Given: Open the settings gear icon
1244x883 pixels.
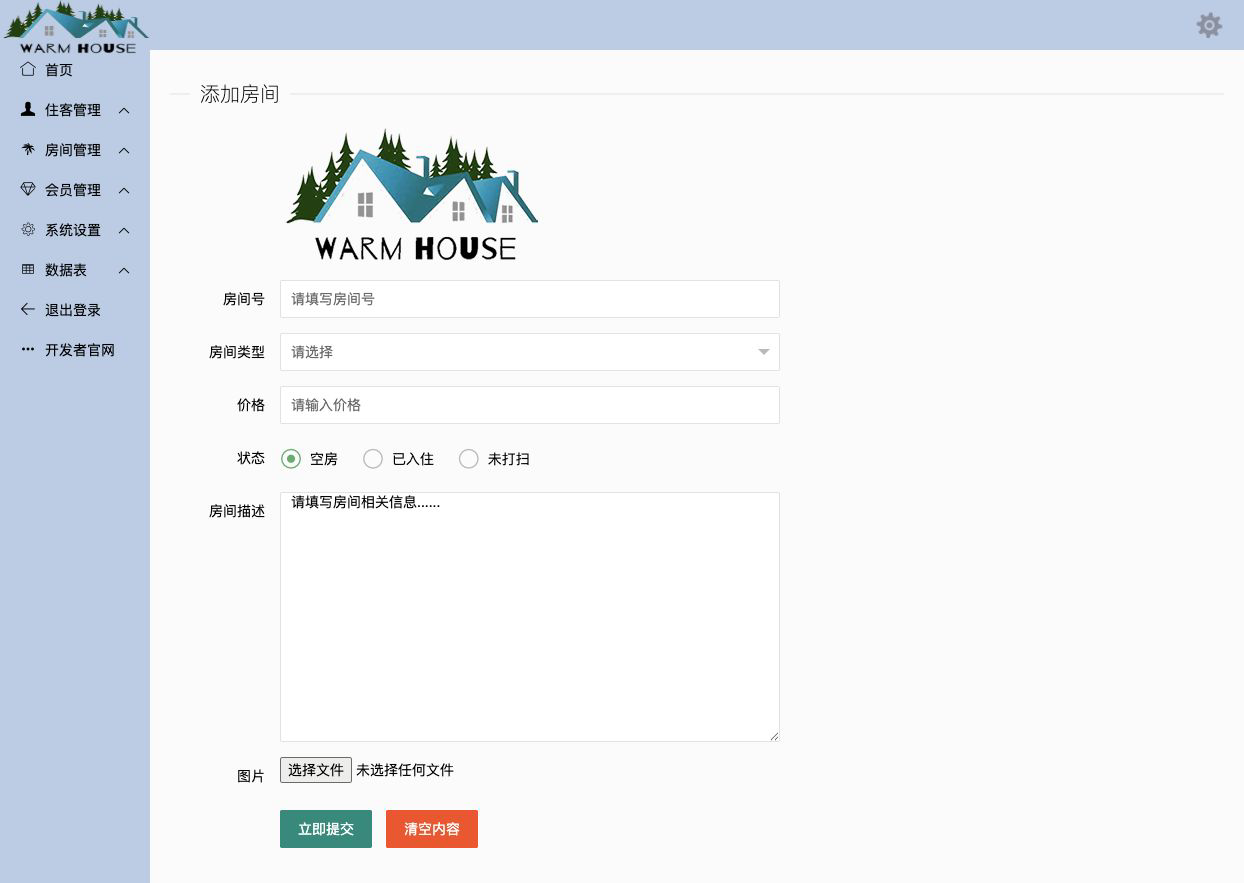Looking at the screenshot, I should pos(1209,25).
